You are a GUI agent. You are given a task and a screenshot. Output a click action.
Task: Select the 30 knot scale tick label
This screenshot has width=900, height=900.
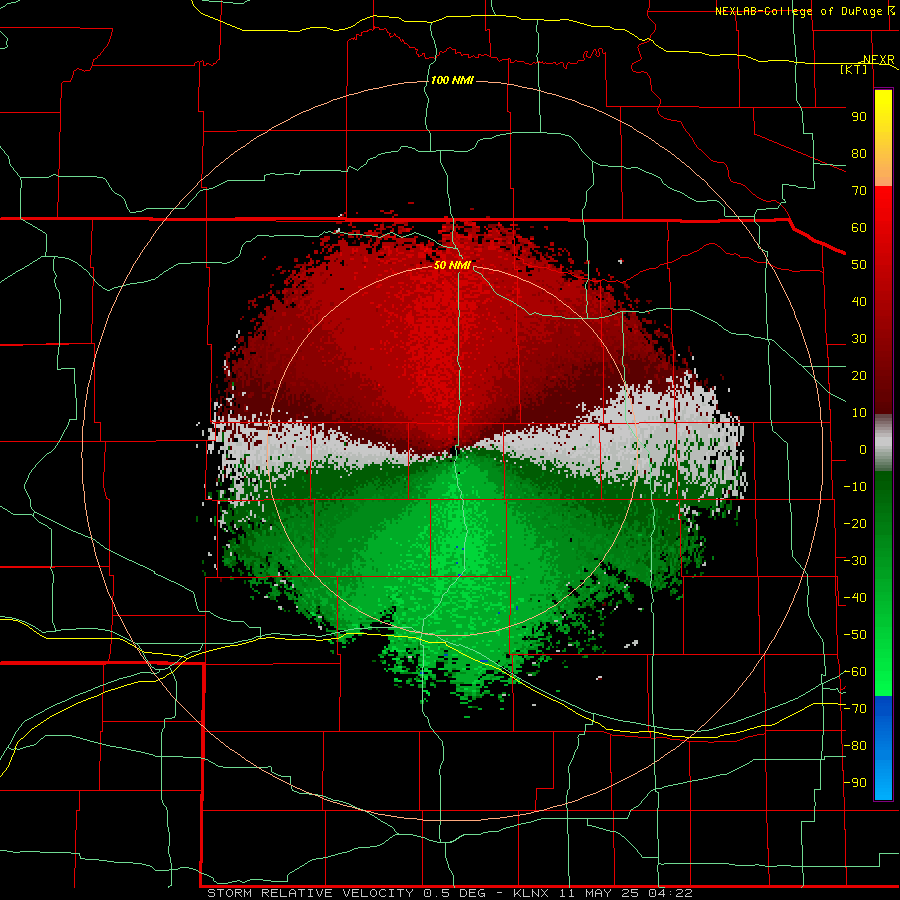click(x=859, y=339)
